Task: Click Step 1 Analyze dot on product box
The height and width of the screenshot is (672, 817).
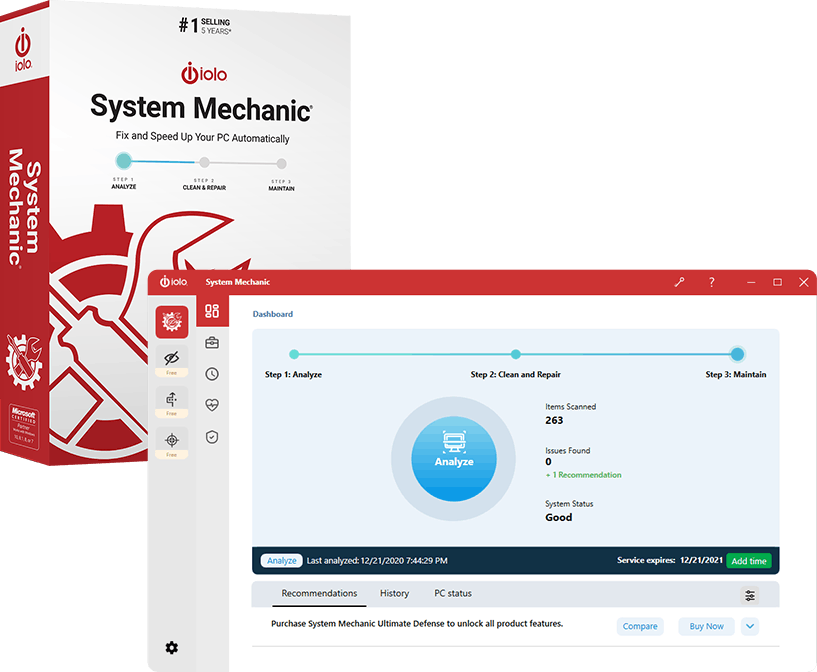Action: pyautogui.click(x=123, y=160)
